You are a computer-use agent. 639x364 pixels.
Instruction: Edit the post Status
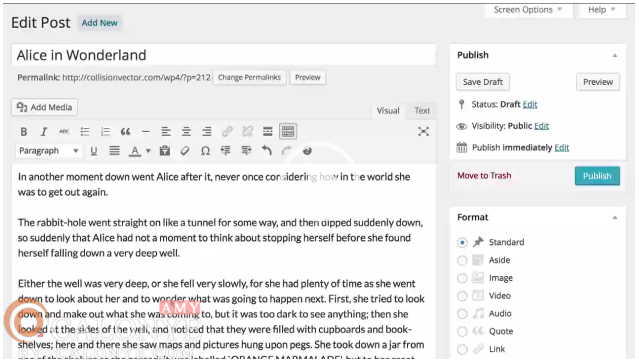(530, 104)
